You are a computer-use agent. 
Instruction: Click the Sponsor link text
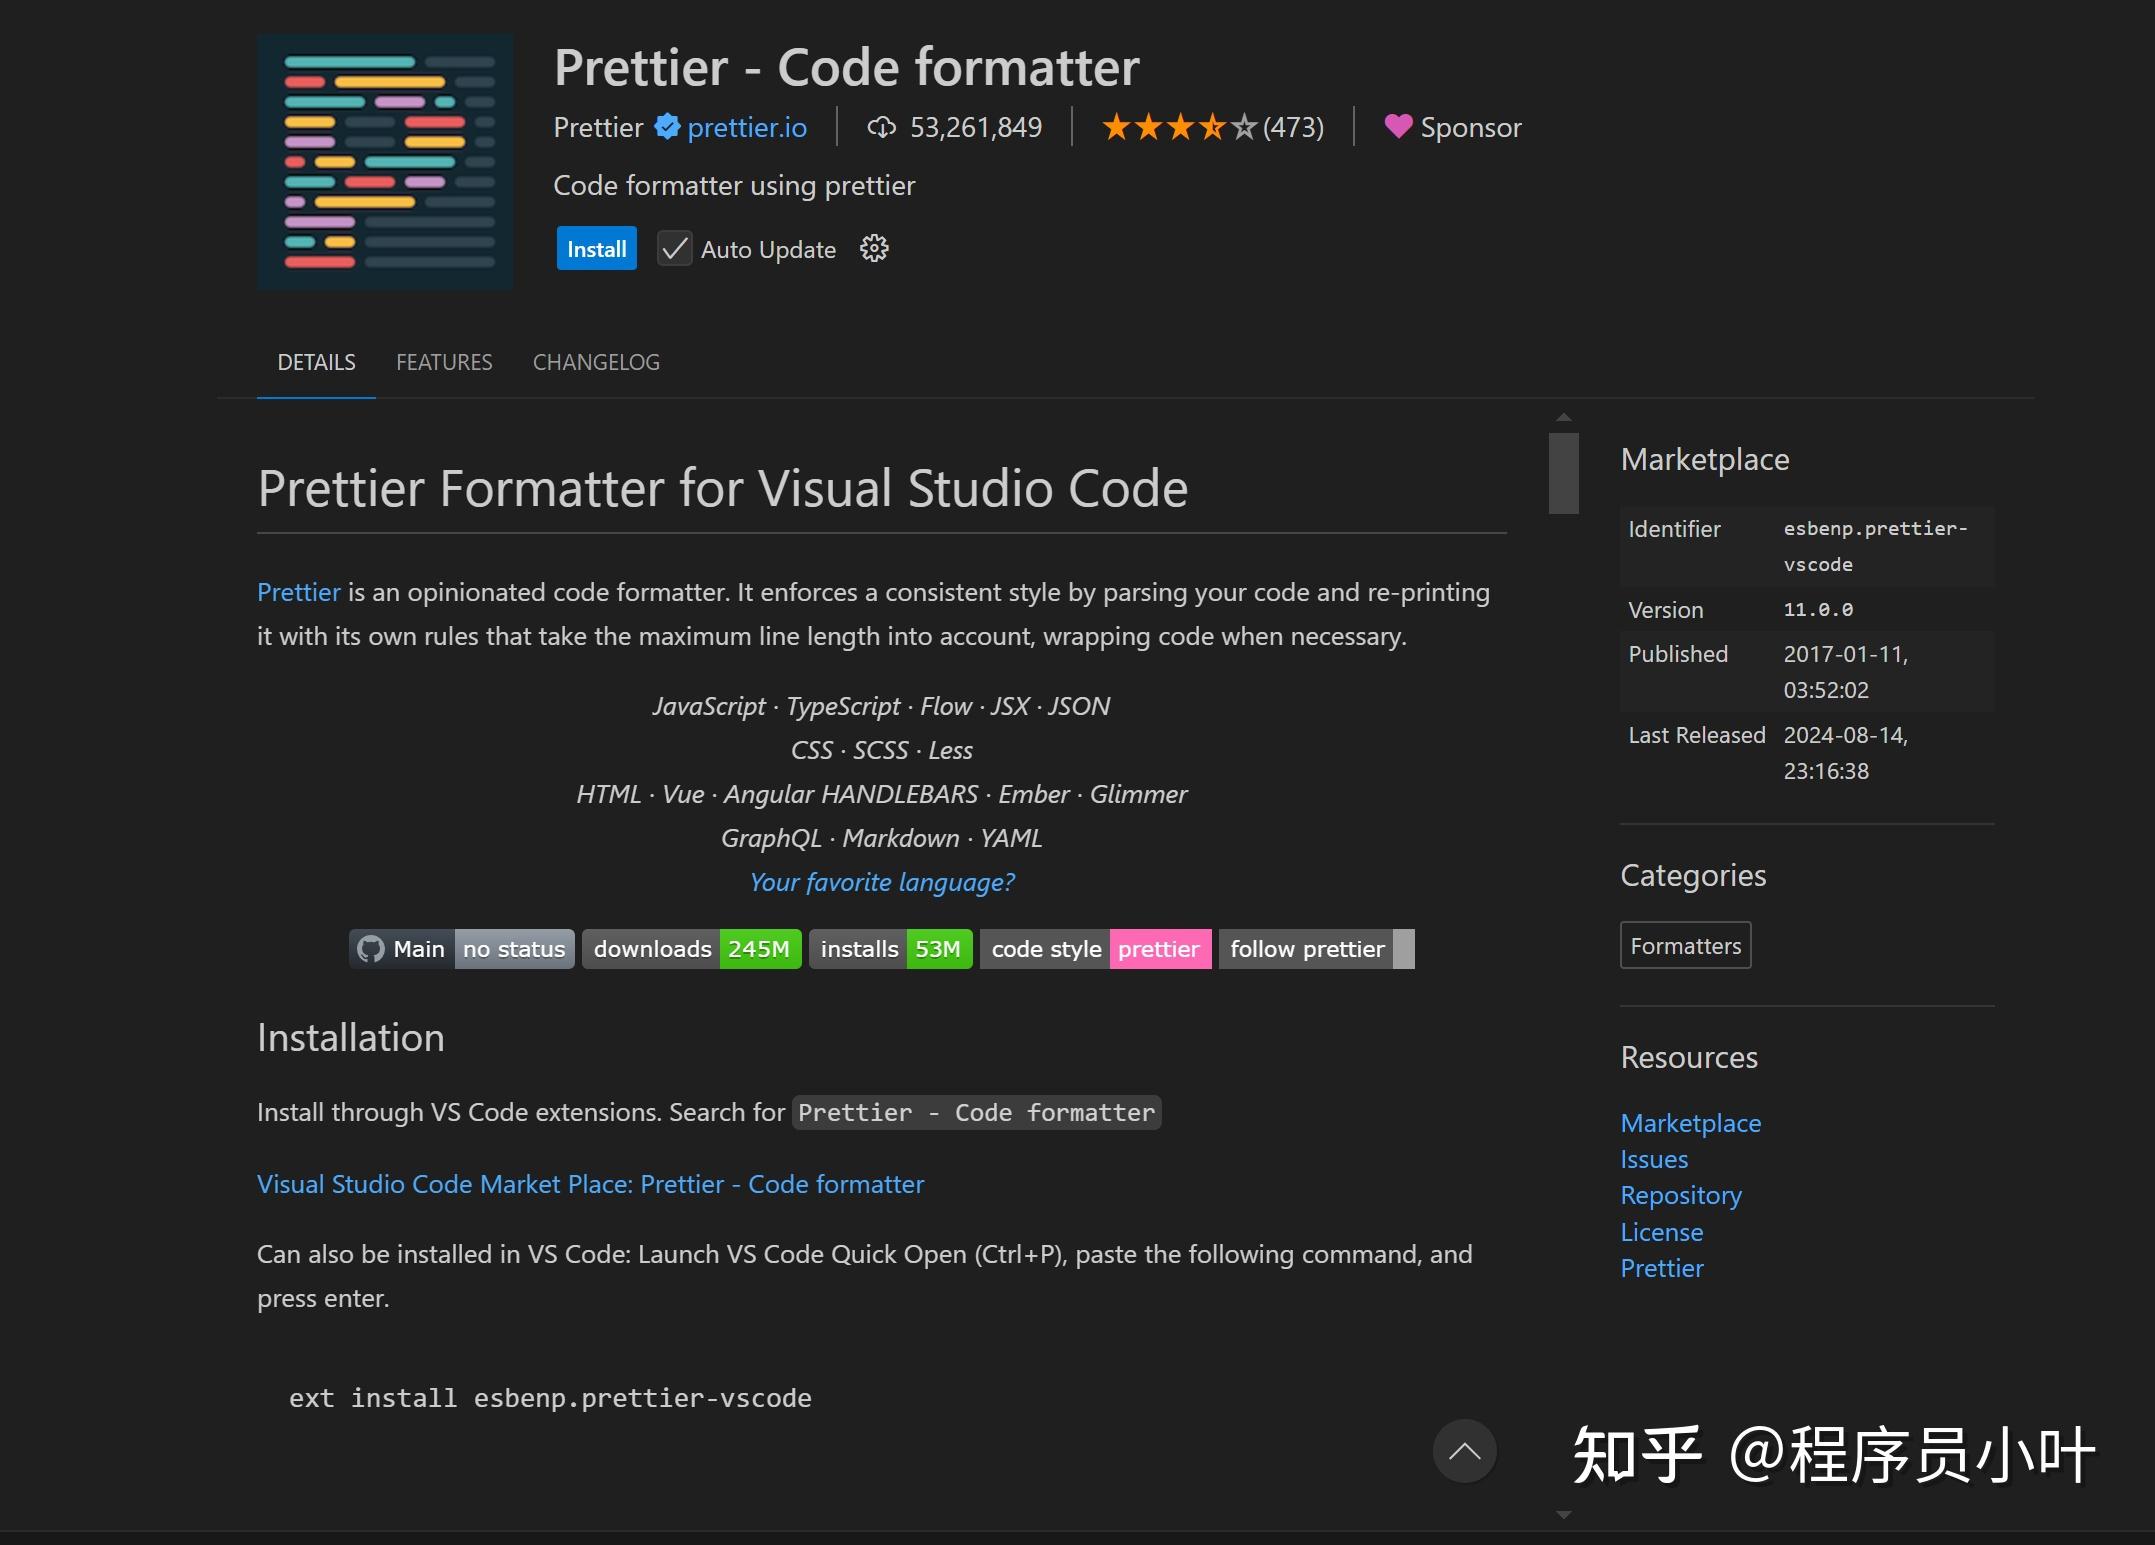tap(1471, 127)
